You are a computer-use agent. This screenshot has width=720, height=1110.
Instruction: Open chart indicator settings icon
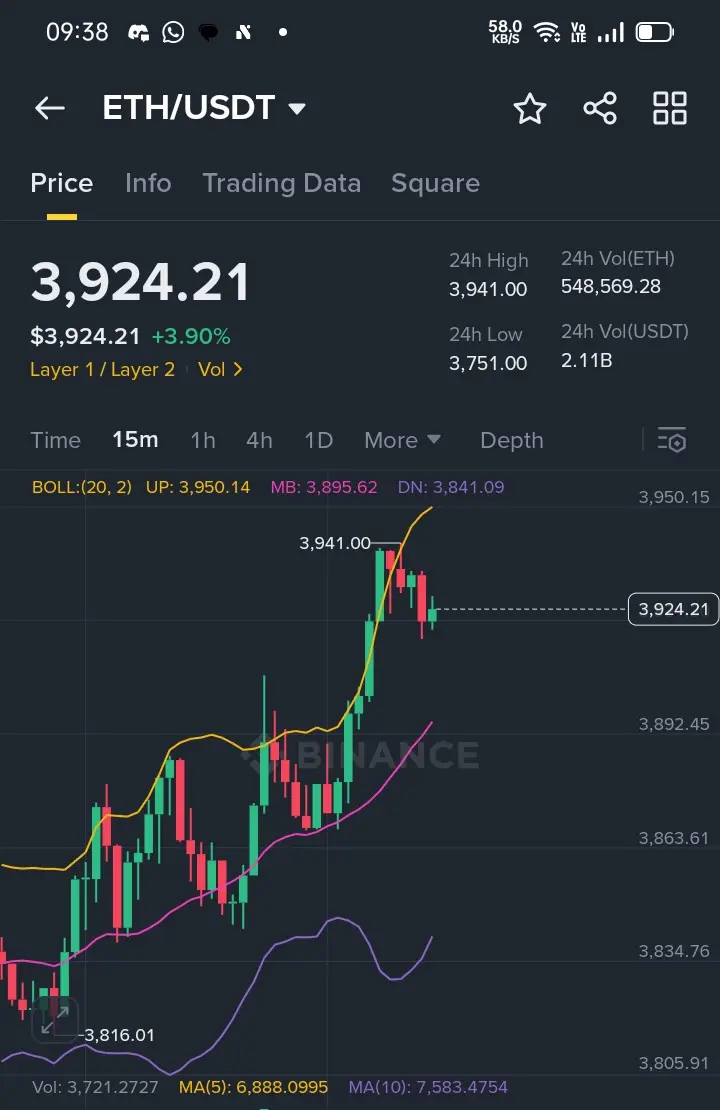click(x=671, y=440)
